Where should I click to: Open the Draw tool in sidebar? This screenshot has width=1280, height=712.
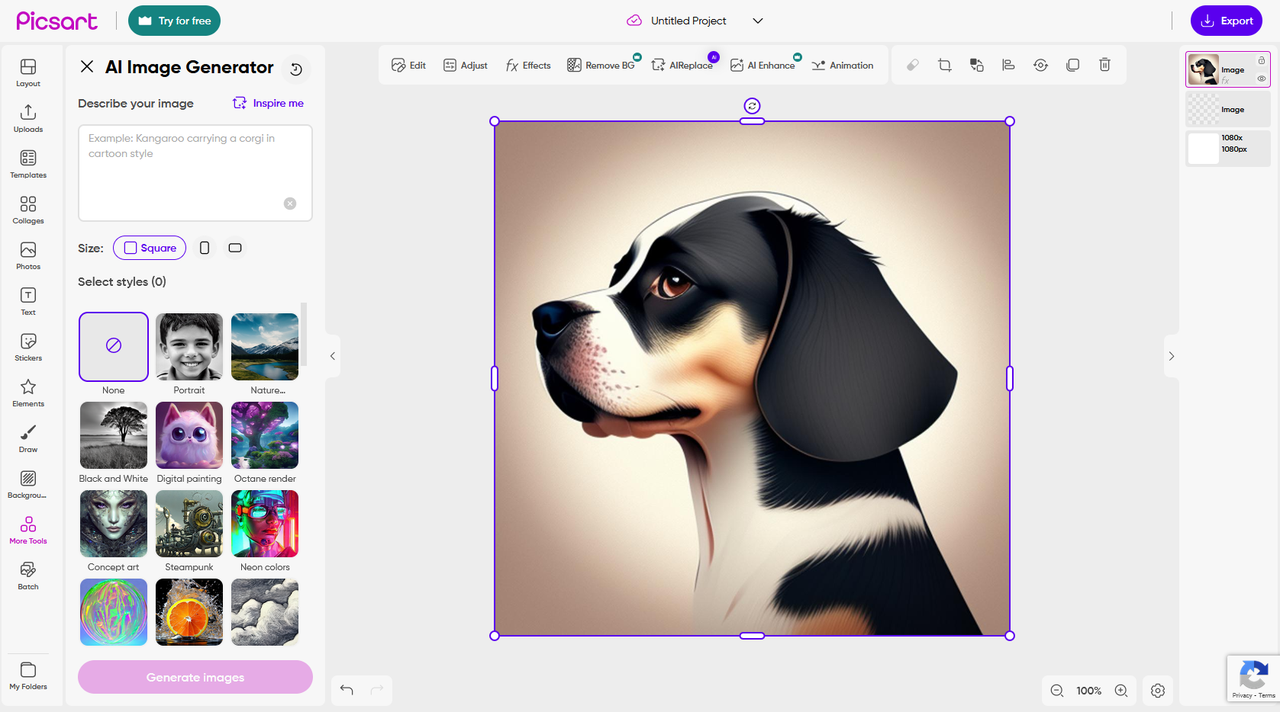(x=28, y=438)
